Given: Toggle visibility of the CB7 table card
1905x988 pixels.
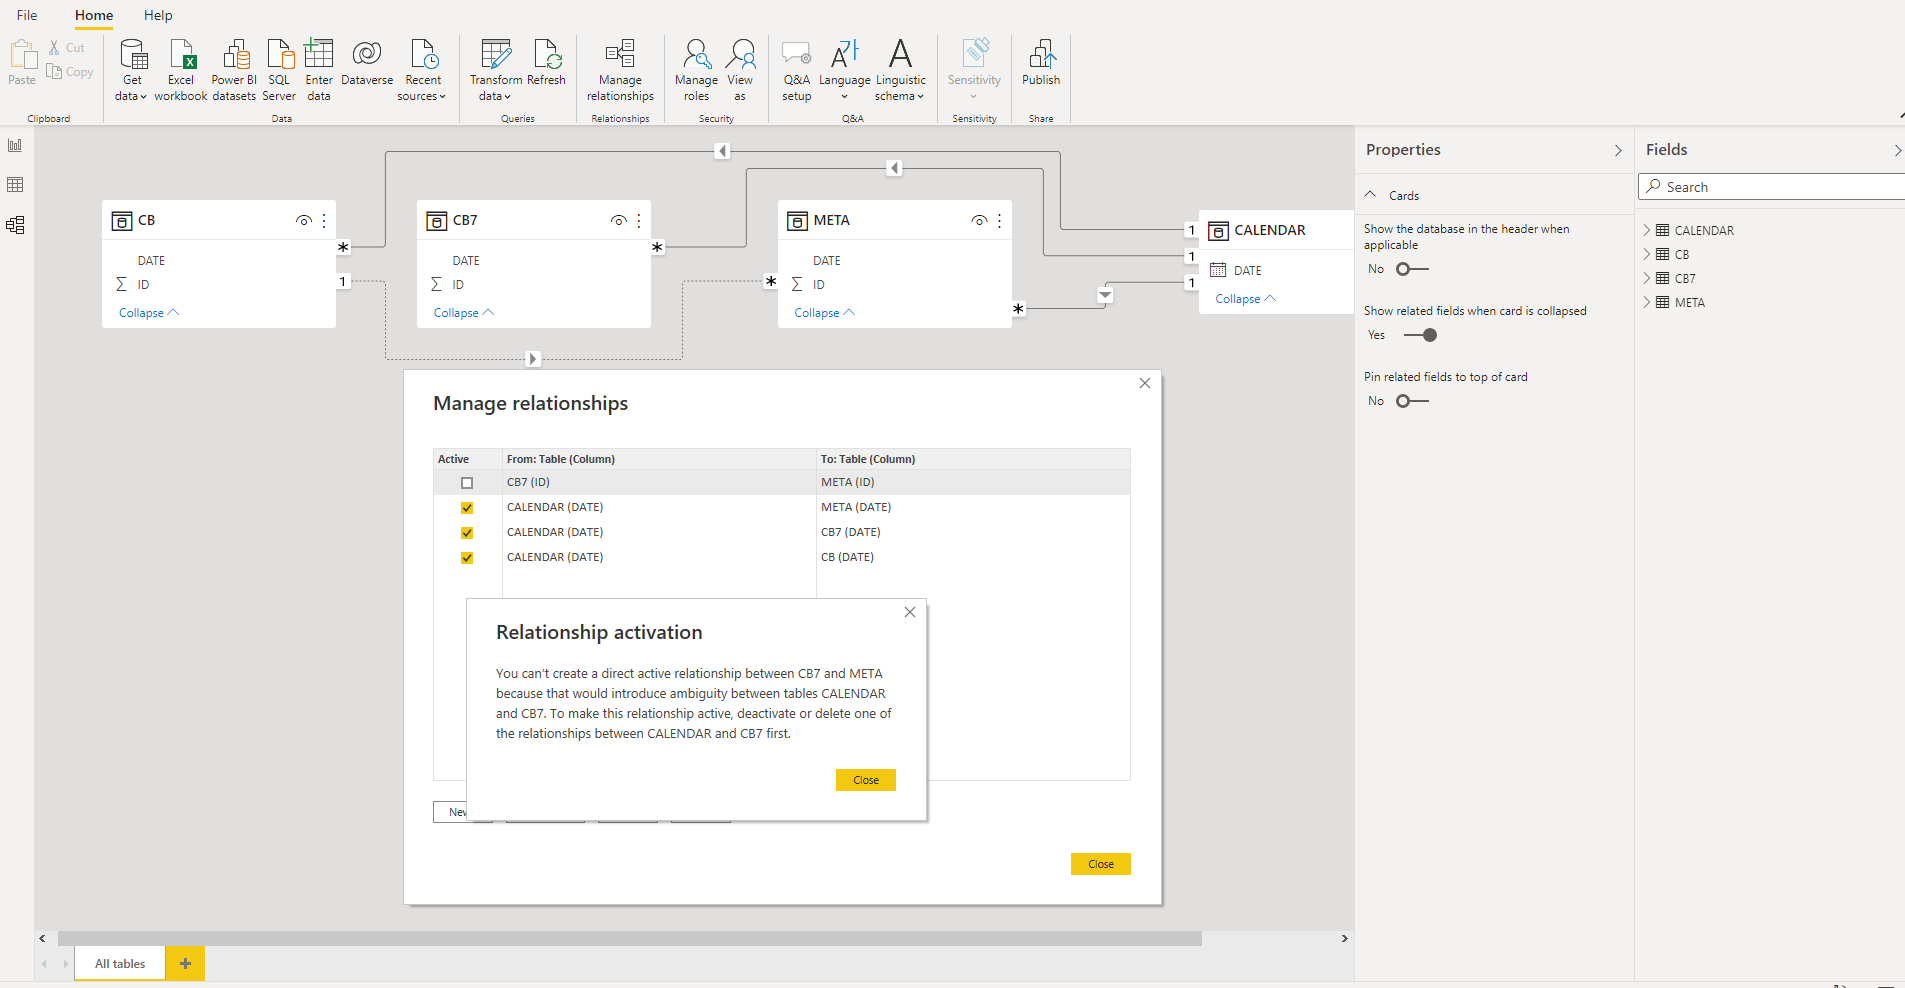Looking at the screenshot, I should pyautogui.click(x=619, y=221).
